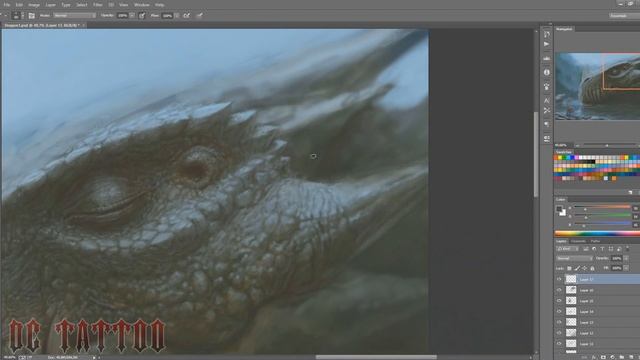Create new adjustment layer icon
Image resolution: width=640 pixels, height=360 pixels.
[612, 357]
